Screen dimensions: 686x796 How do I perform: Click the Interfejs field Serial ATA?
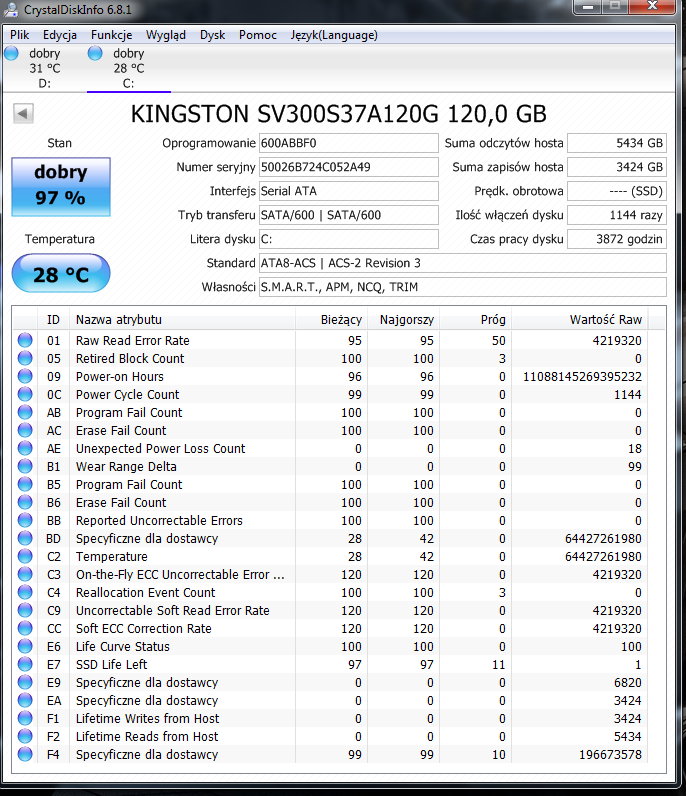click(349, 191)
